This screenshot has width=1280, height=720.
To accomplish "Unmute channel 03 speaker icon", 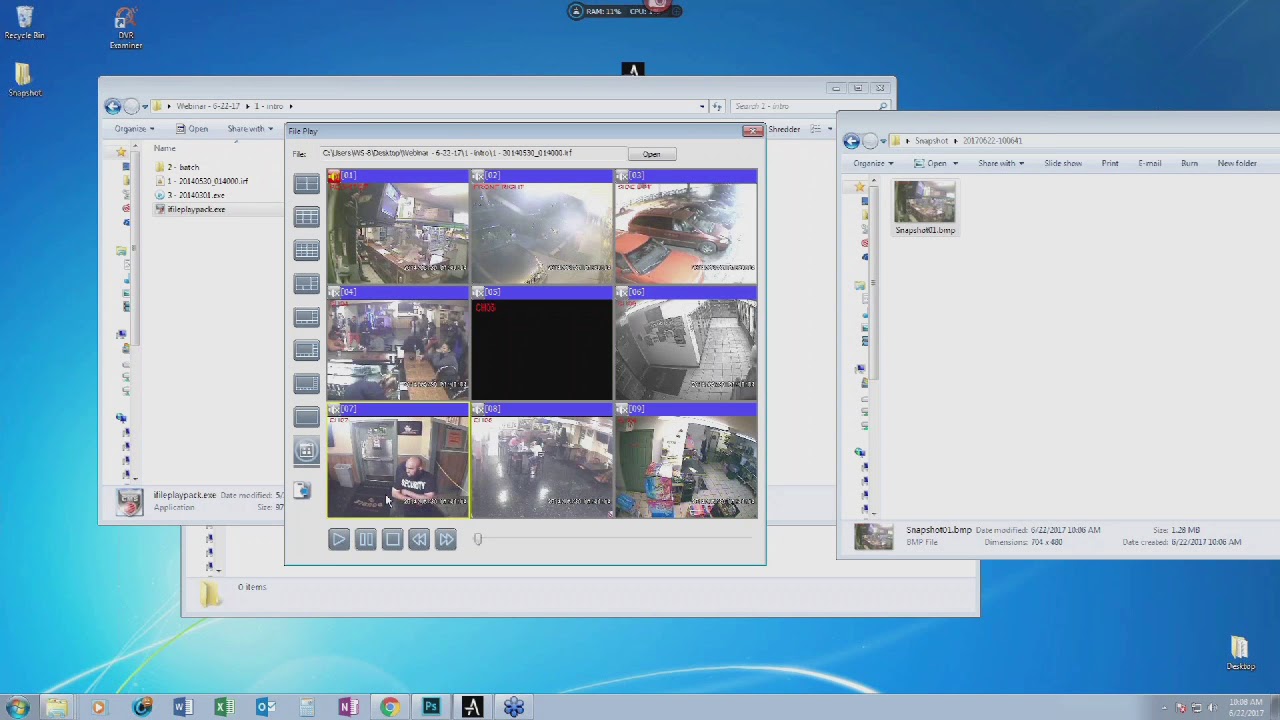I will 622,176.
